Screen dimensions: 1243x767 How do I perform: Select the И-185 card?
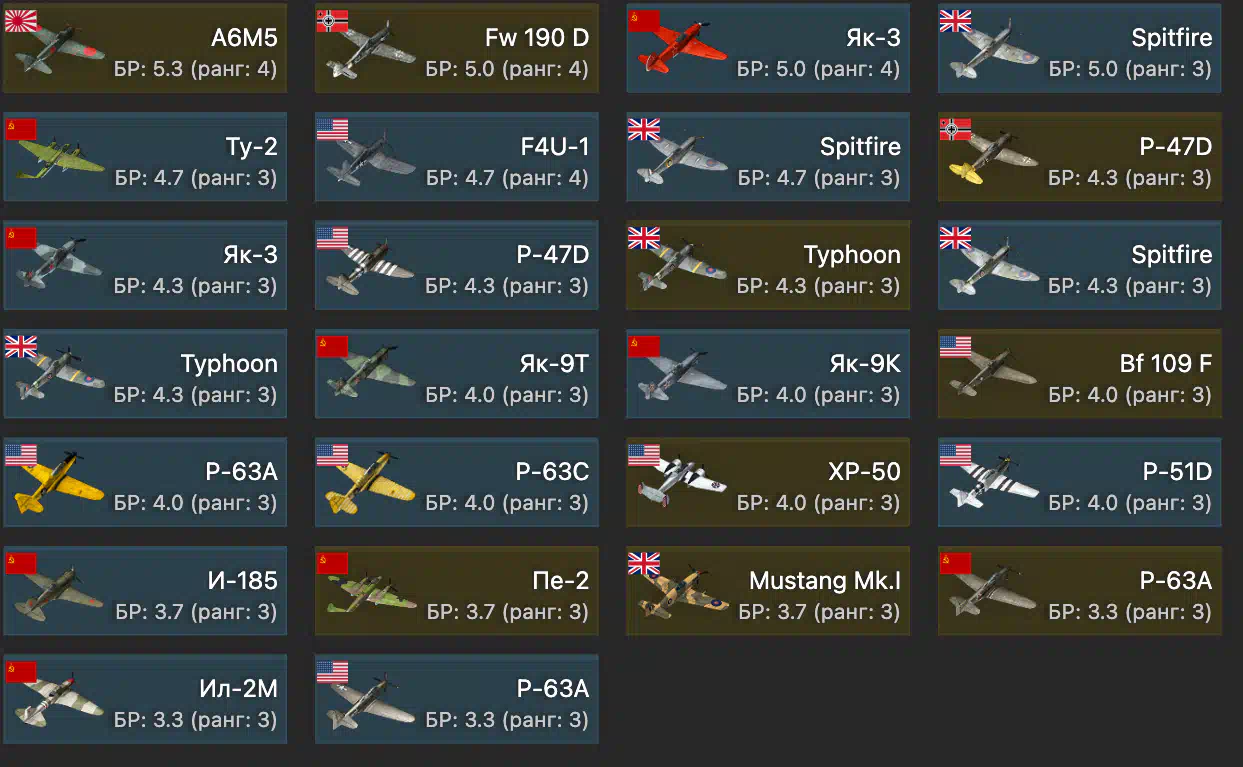145,590
